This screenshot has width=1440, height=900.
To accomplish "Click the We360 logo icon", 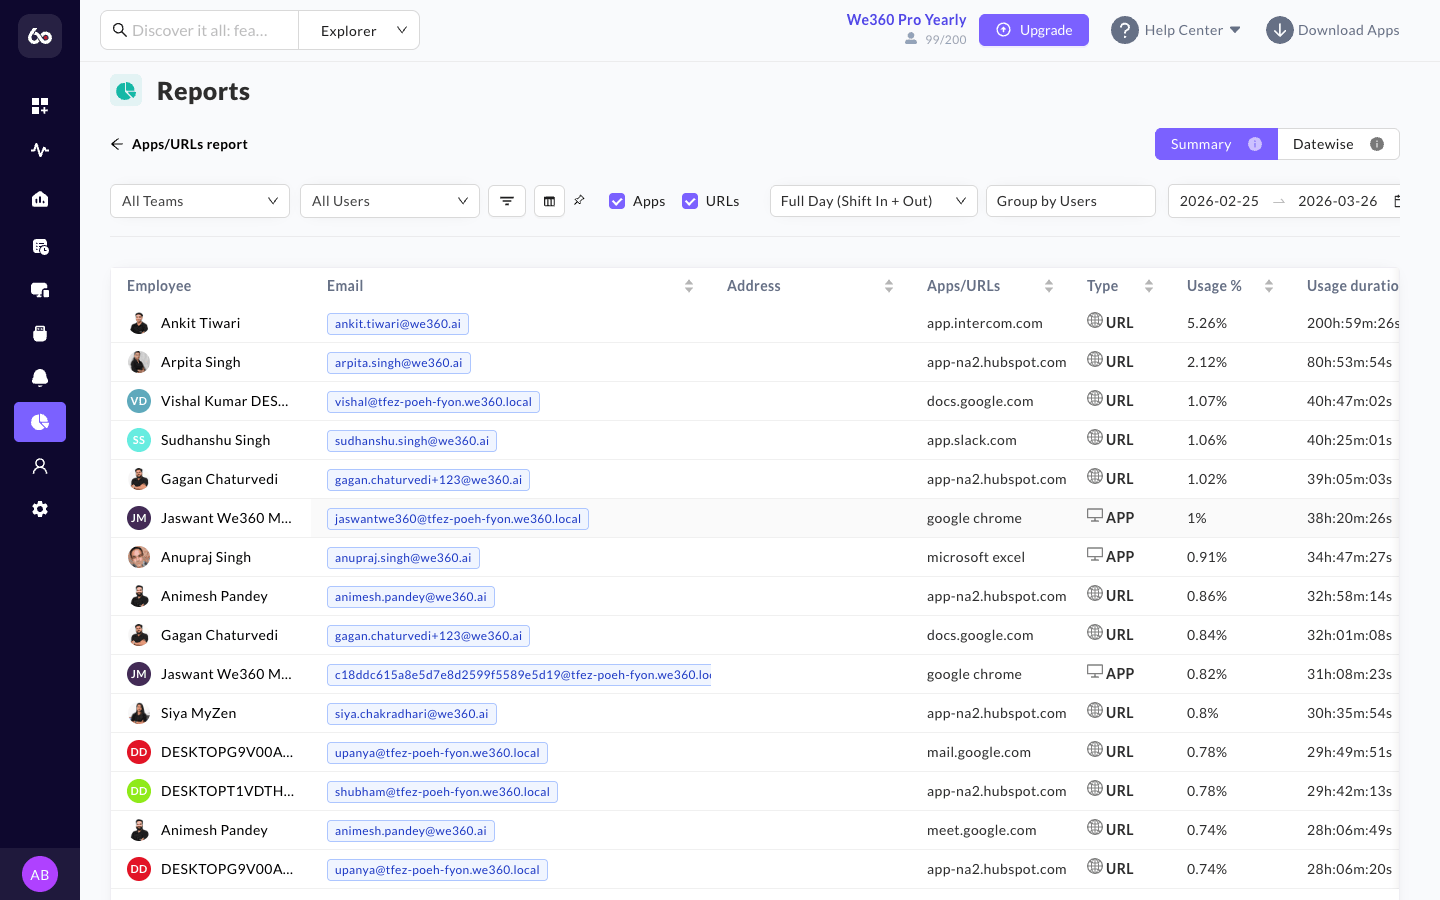I will (x=40, y=36).
